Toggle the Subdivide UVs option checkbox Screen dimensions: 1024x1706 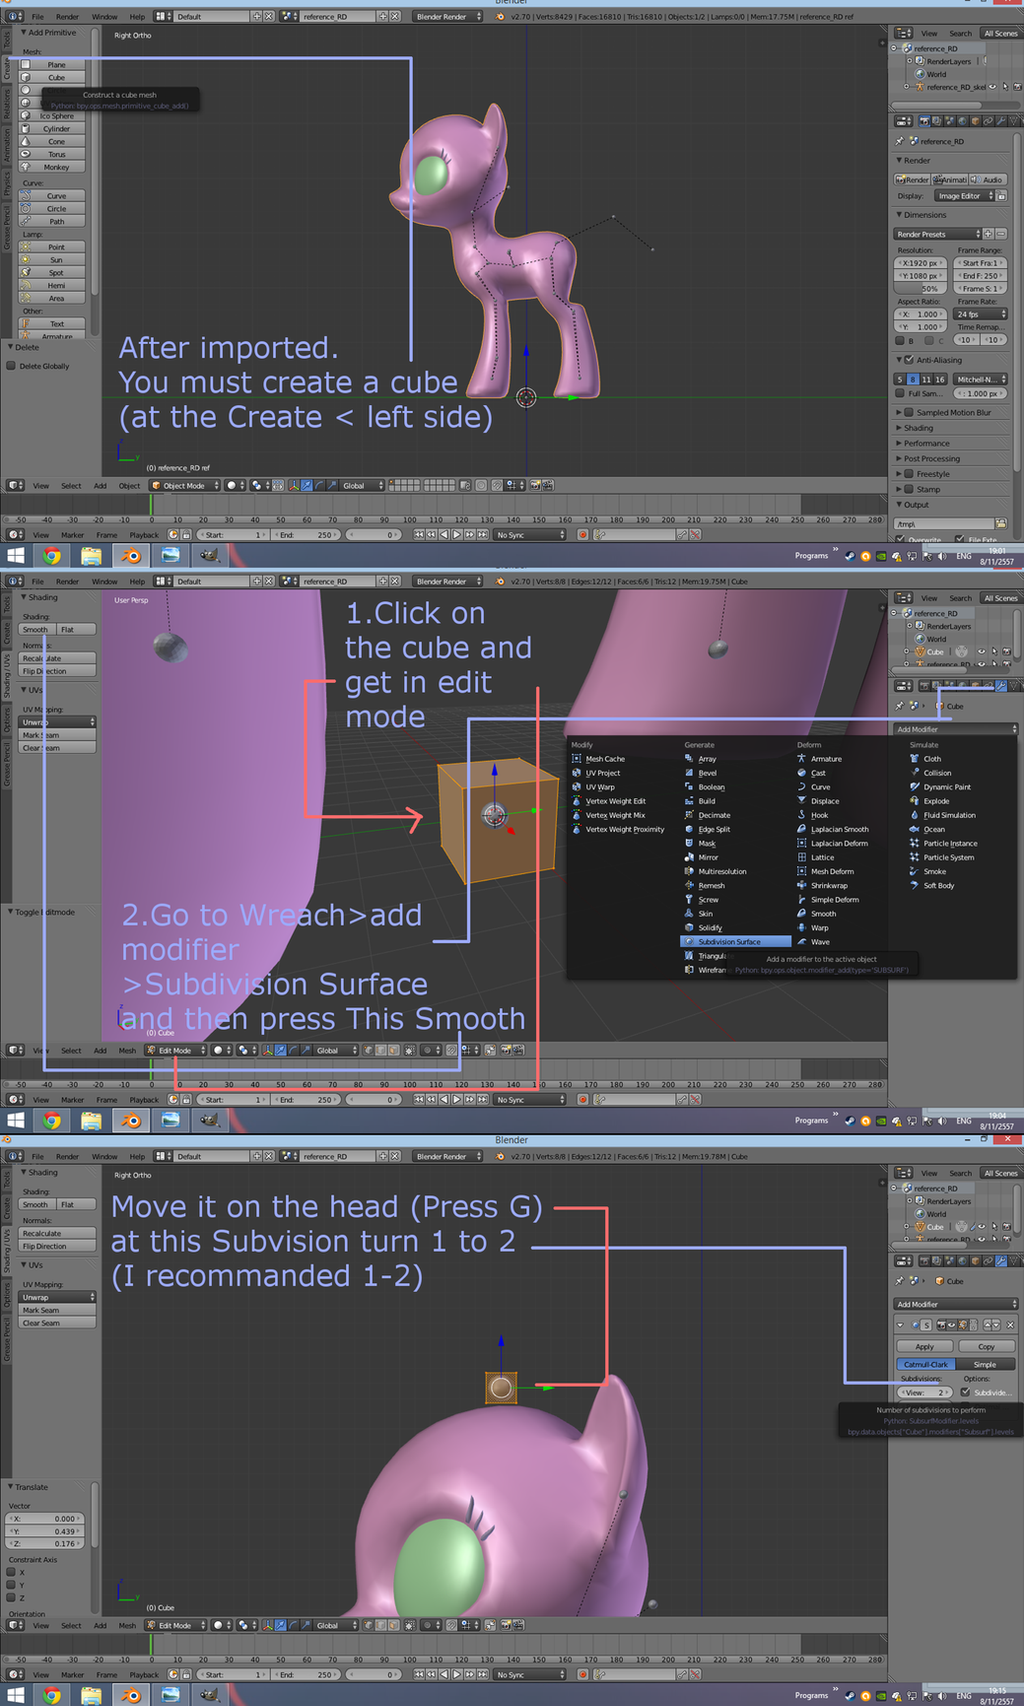[x=966, y=1392]
